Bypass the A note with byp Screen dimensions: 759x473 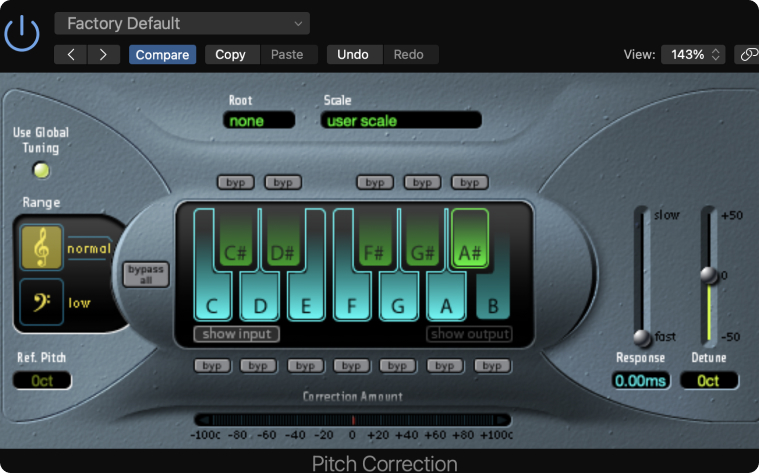pos(444,366)
